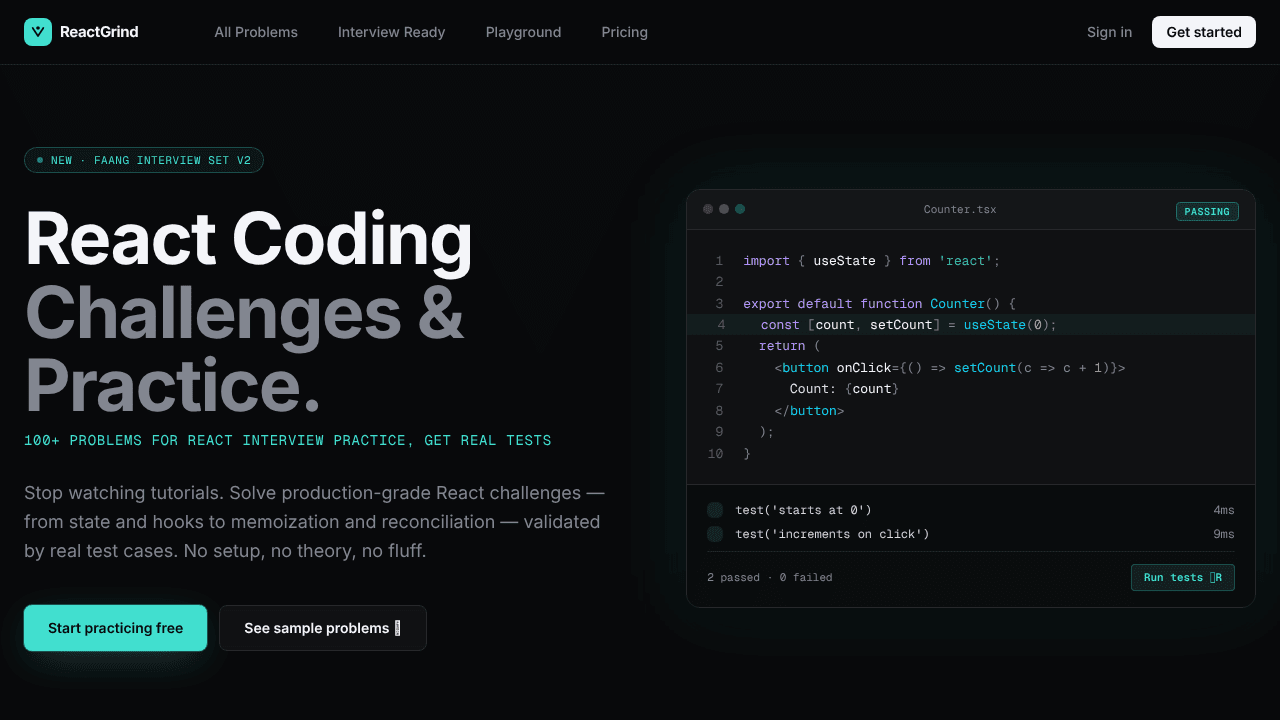
Task: Click the '100+ PROBLEMS' tagline text
Action: tap(288, 440)
